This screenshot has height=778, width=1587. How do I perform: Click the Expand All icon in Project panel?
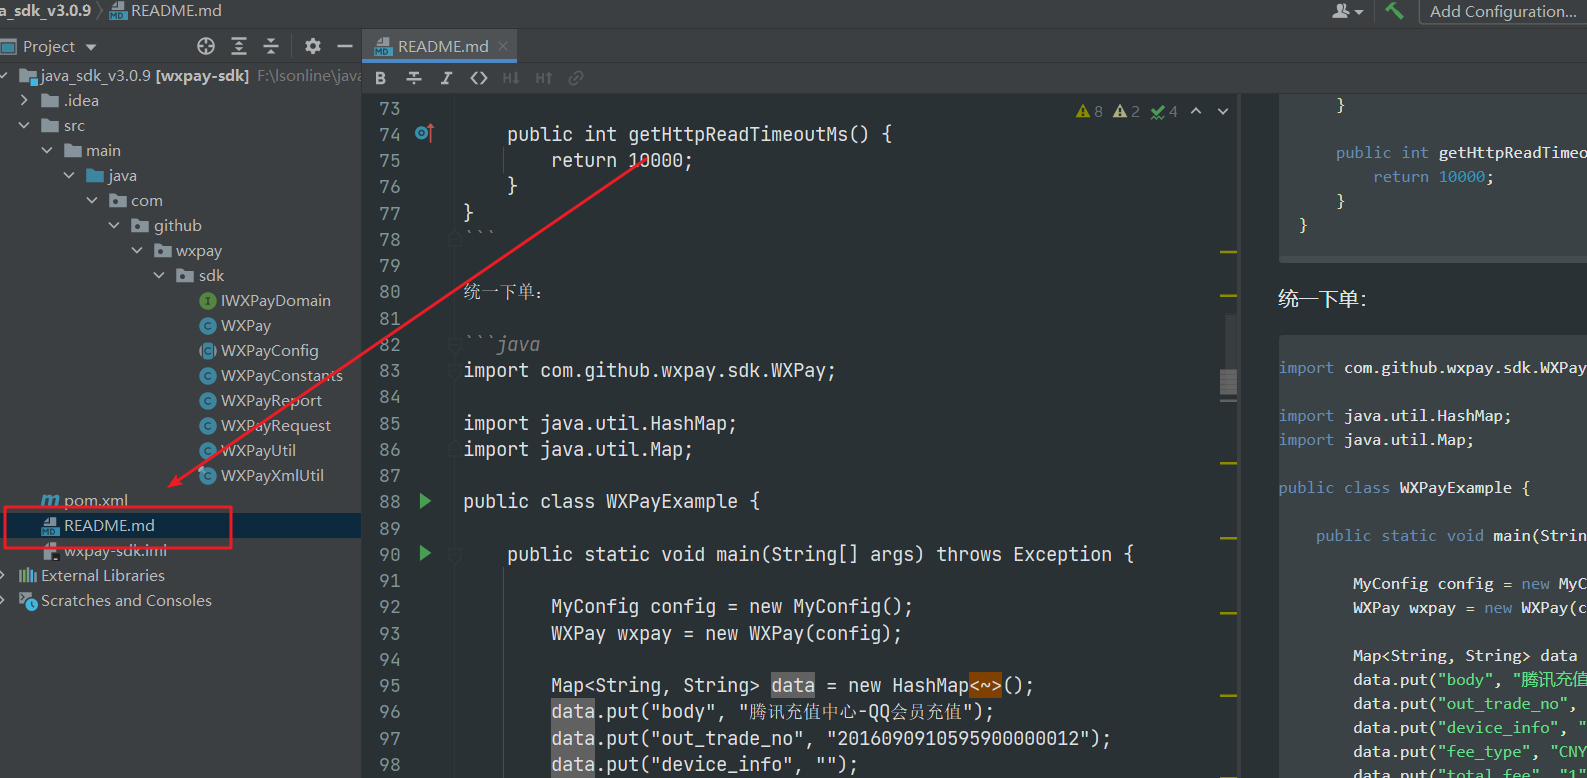pos(239,46)
